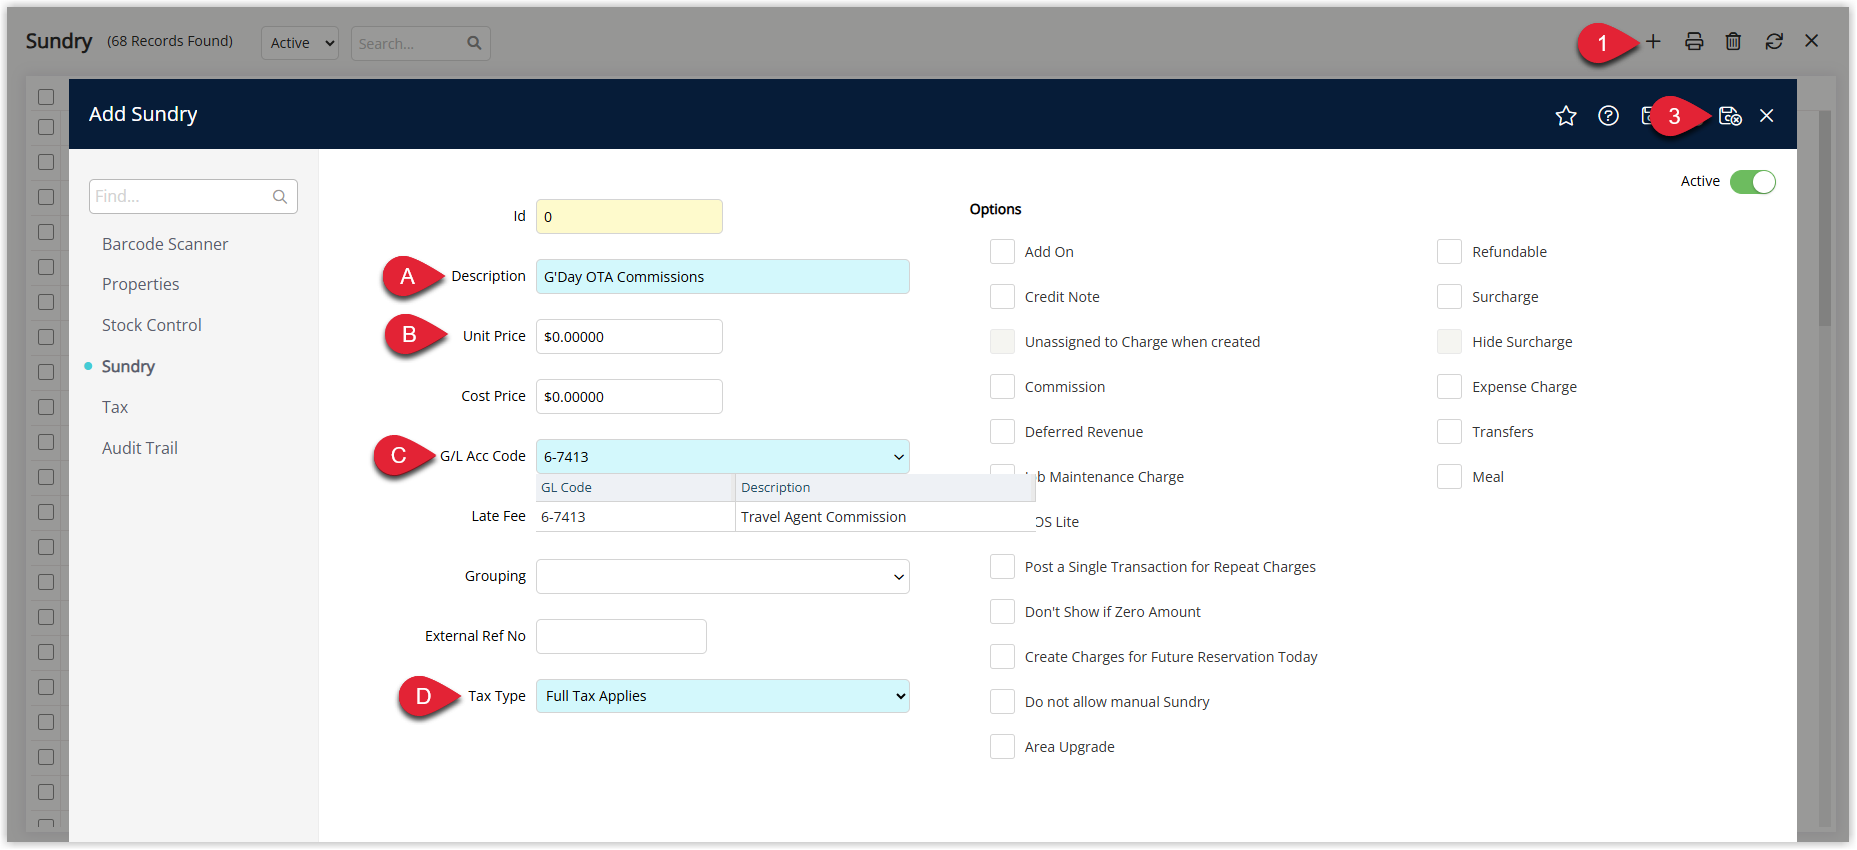Select Sundry in the side menu
The image size is (1857, 850).
point(128,366)
